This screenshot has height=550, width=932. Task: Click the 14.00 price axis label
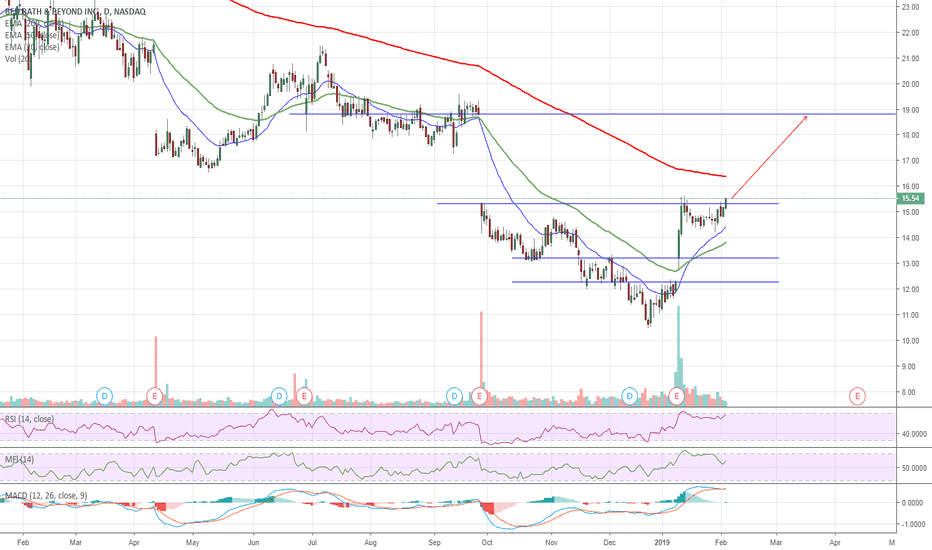[910, 238]
